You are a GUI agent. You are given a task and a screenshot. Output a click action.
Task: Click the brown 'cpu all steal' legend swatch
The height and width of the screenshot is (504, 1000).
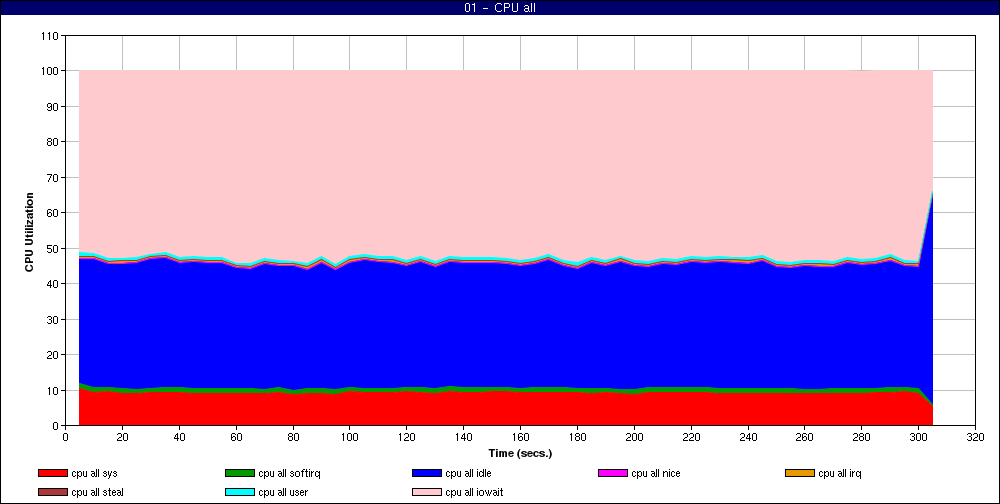[53, 493]
